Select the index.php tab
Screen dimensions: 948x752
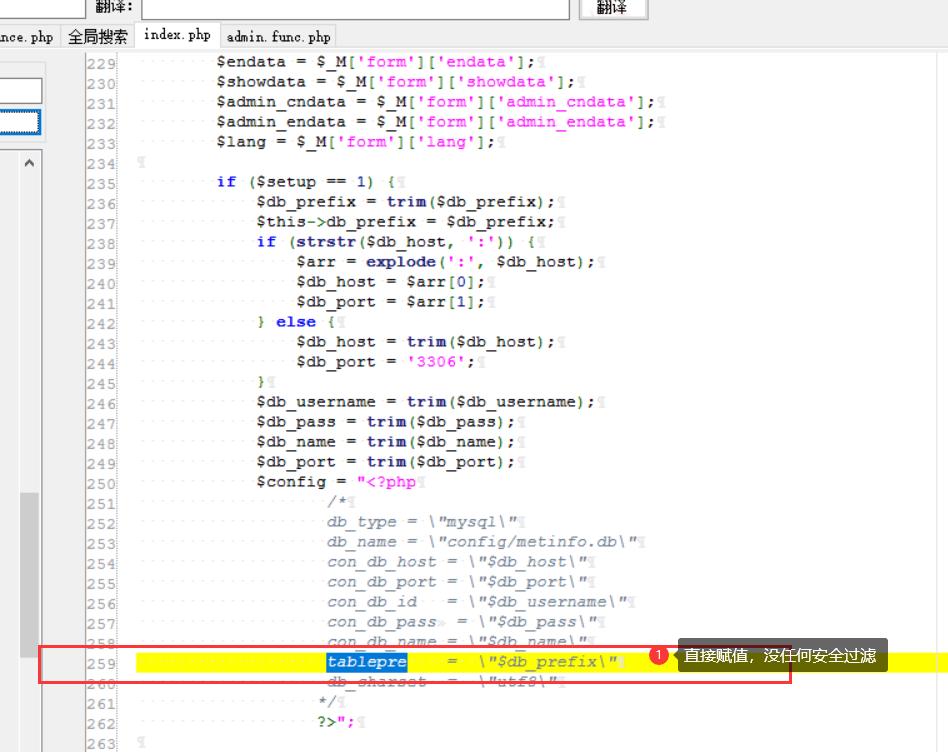coord(177,35)
